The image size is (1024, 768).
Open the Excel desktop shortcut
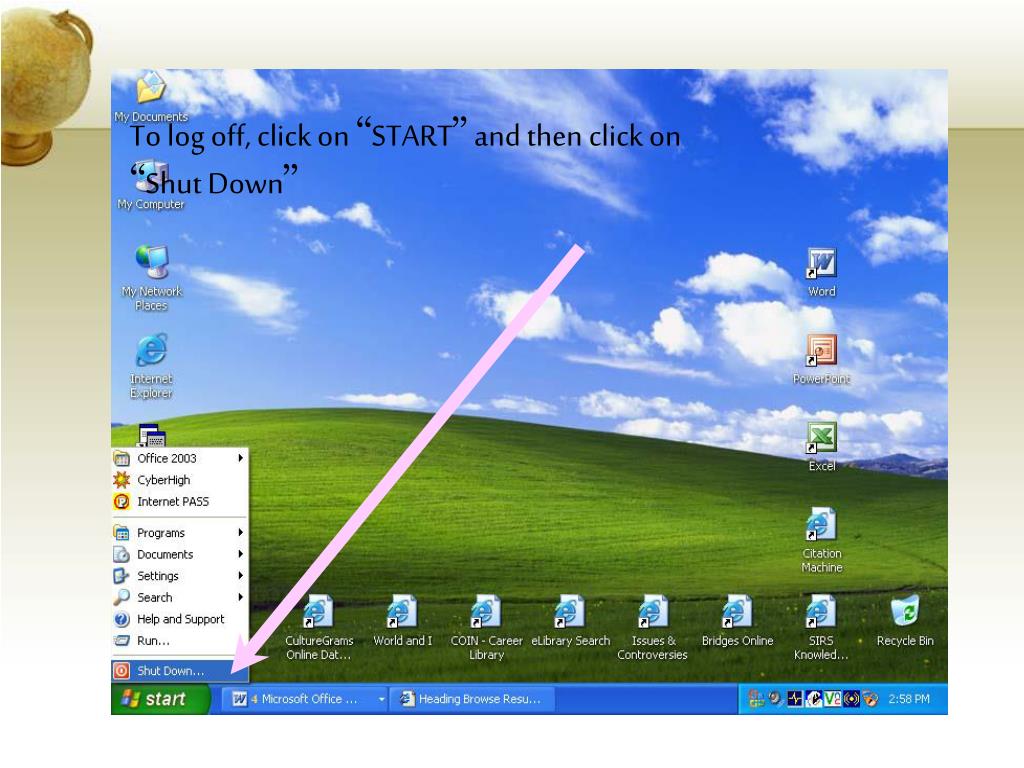pyautogui.click(x=822, y=447)
